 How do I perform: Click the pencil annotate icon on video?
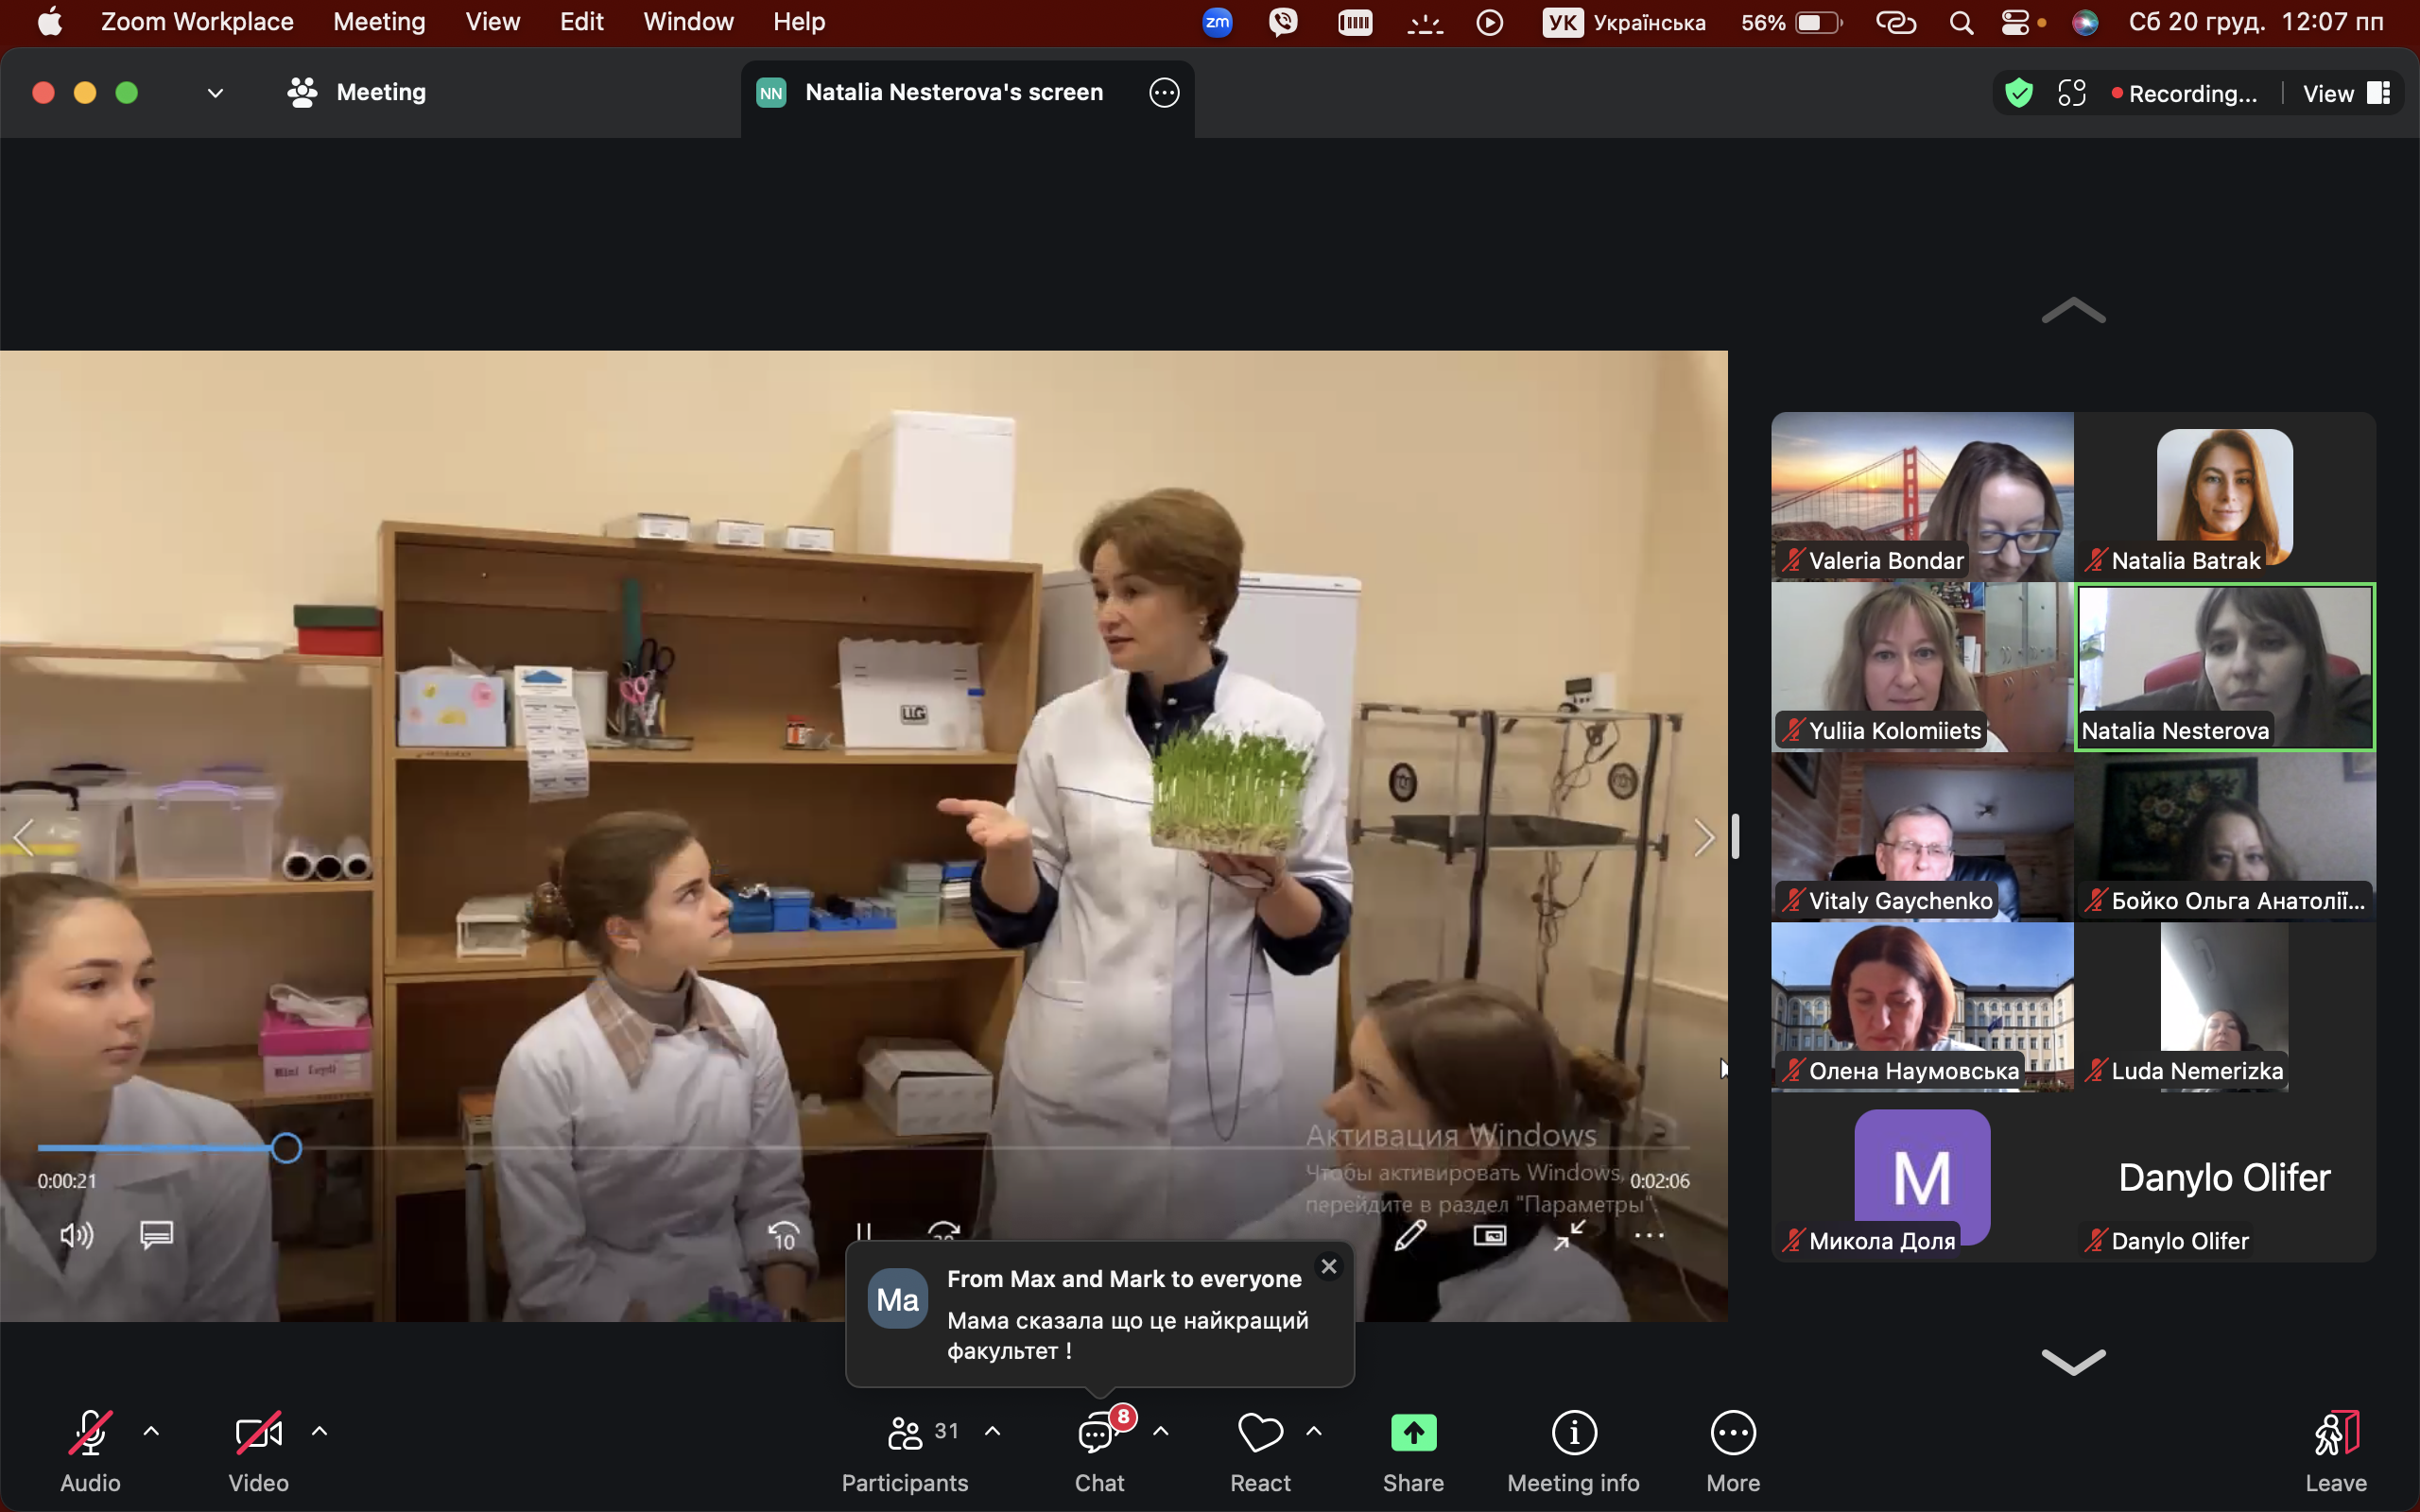tap(1410, 1236)
